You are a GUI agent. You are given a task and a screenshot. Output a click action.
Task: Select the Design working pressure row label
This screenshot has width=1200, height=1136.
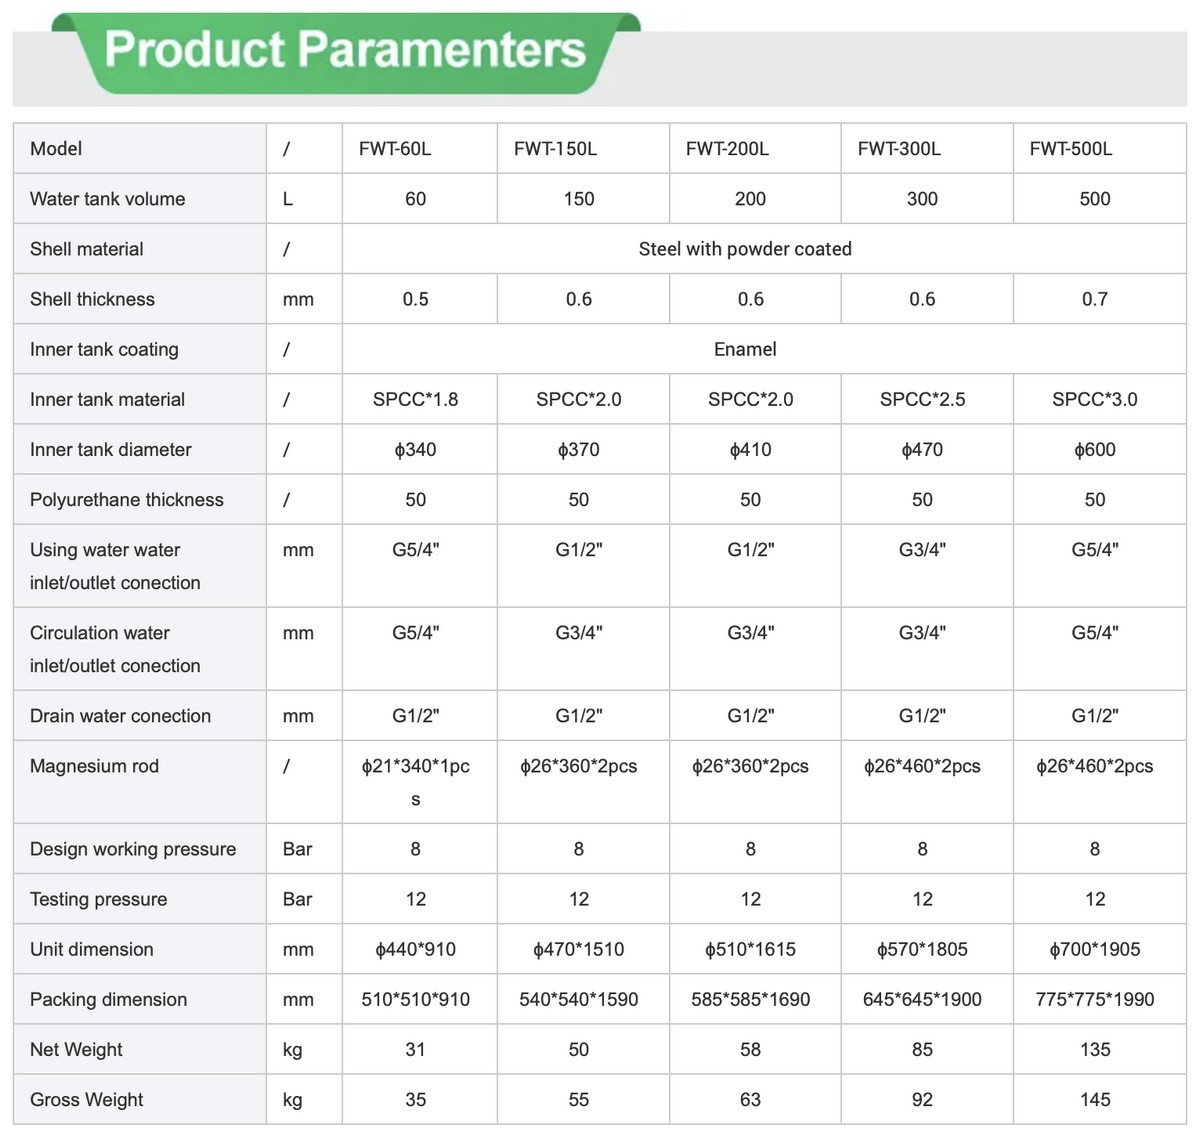tap(133, 849)
